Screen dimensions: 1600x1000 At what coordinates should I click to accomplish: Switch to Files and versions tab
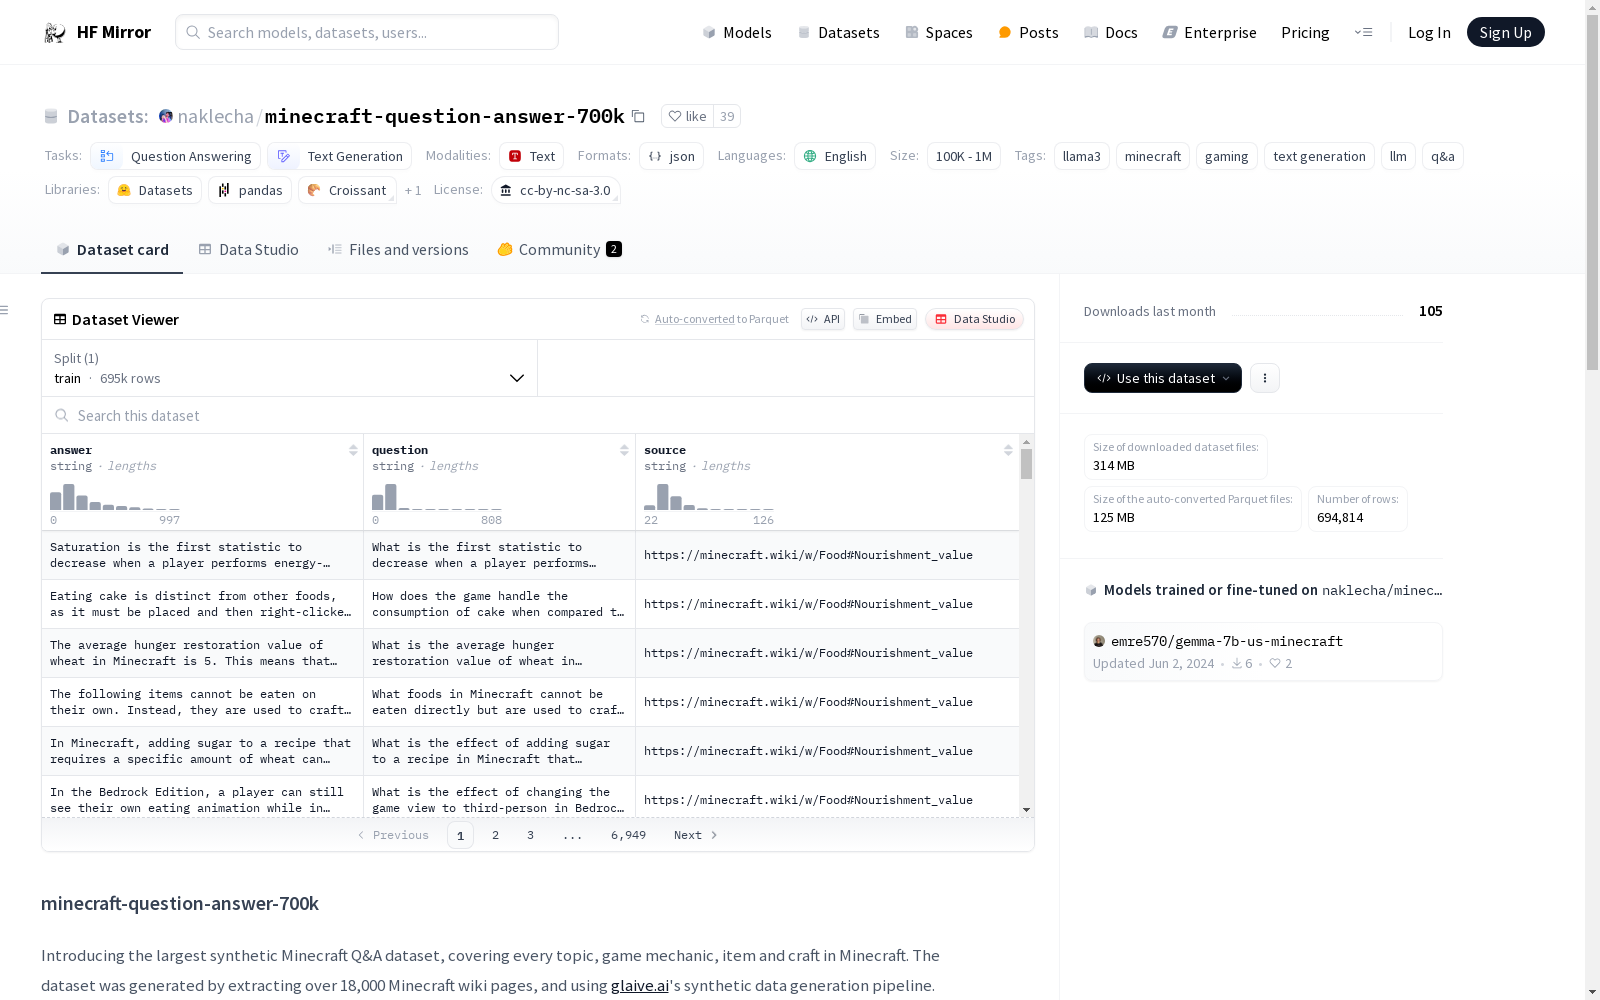point(398,250)
